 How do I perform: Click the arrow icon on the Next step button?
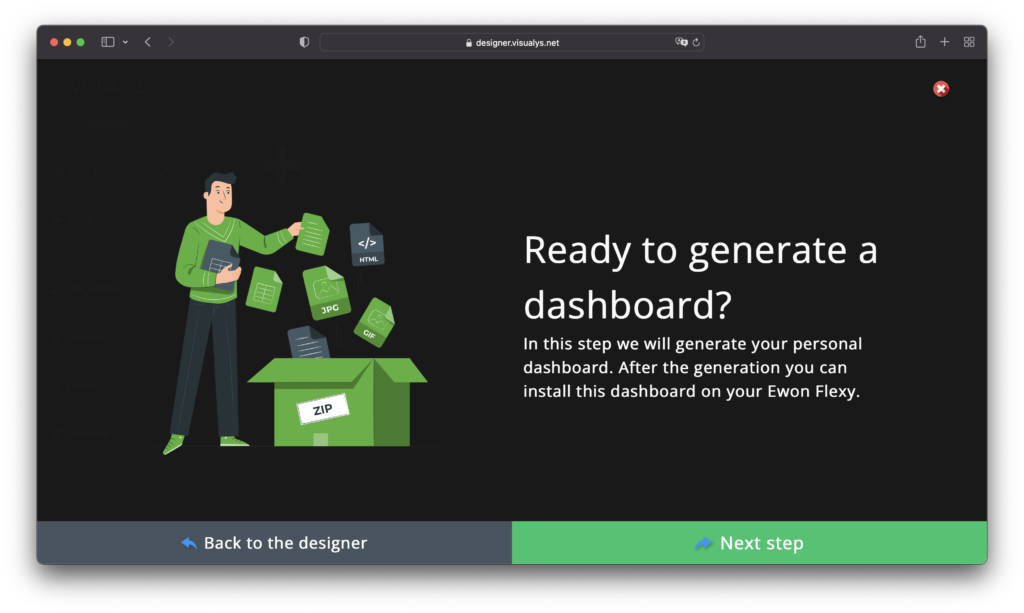[x=703, y=542]
